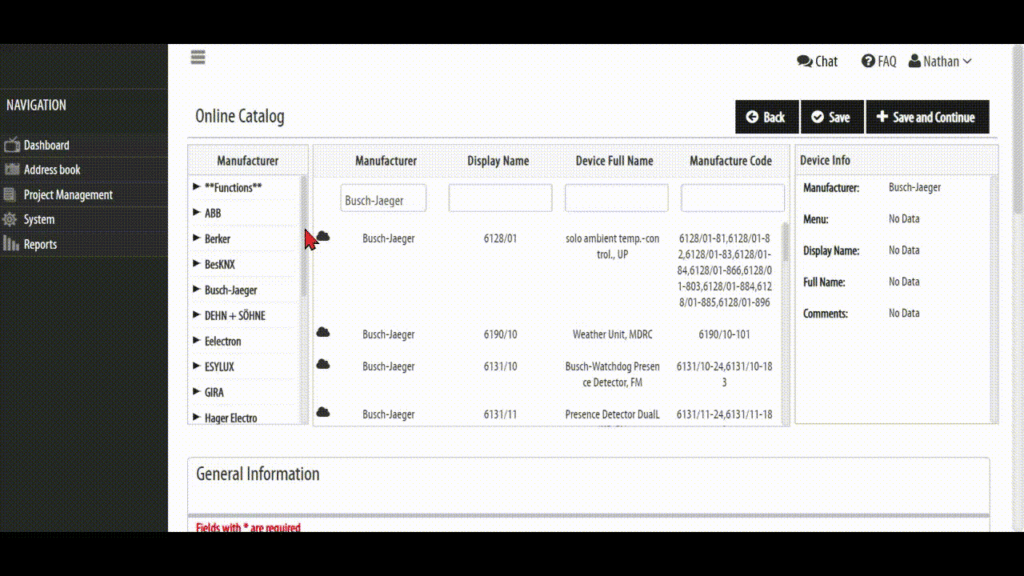This screenshot has width=1024, height=576.
Task: Open the Project Management section
Action: pyautogui.click(x=69, y=194)
